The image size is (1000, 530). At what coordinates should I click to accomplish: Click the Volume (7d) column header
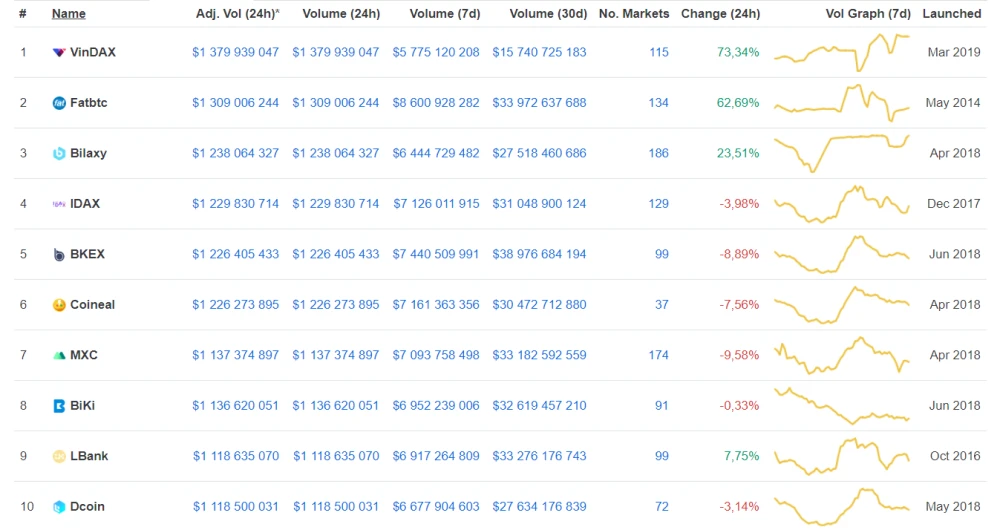pyautogui.click(x=445, y=13)
